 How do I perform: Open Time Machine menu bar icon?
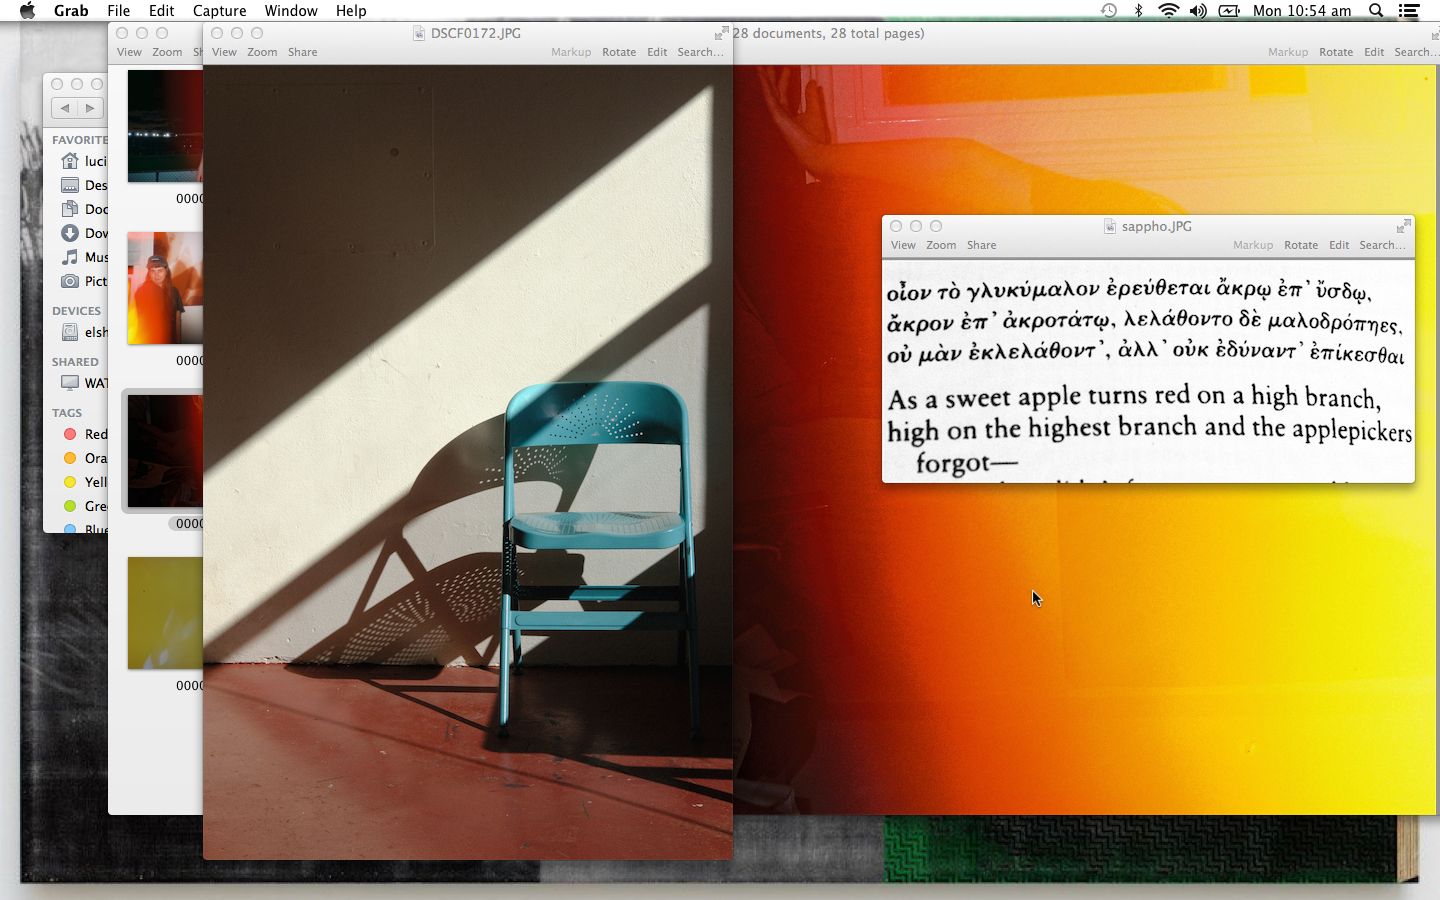[x=1109, y=11]
